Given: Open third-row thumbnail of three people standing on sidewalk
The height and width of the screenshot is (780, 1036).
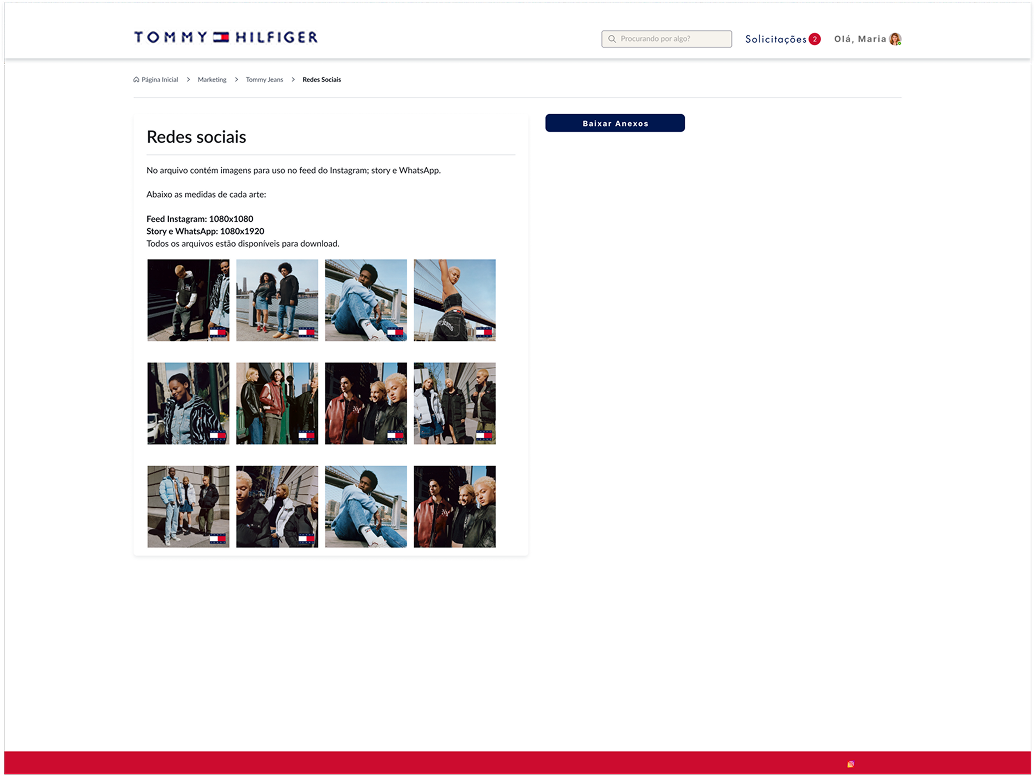Looking at the screenshot, I should pos(188,507).
